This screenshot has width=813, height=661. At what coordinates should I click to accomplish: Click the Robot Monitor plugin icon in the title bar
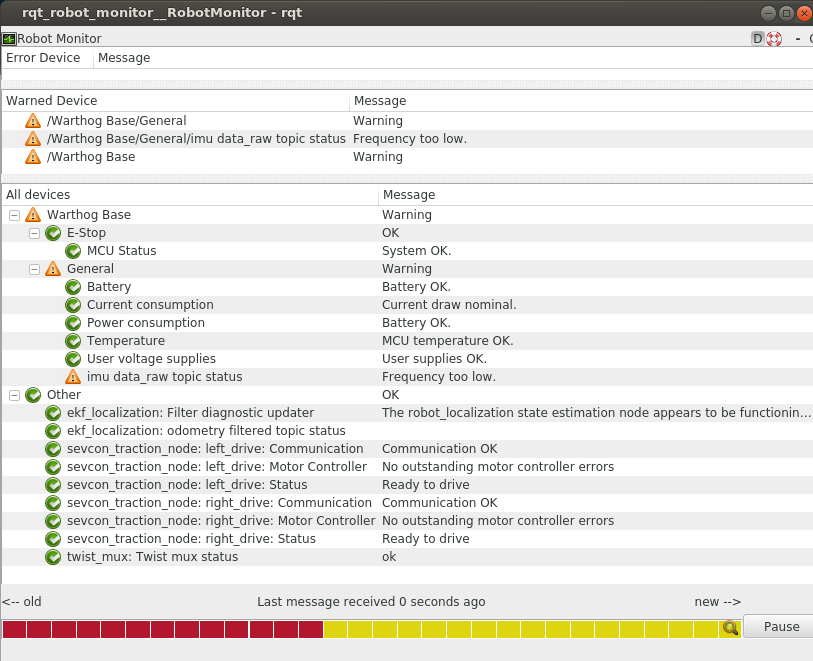(x=9, y=39)
